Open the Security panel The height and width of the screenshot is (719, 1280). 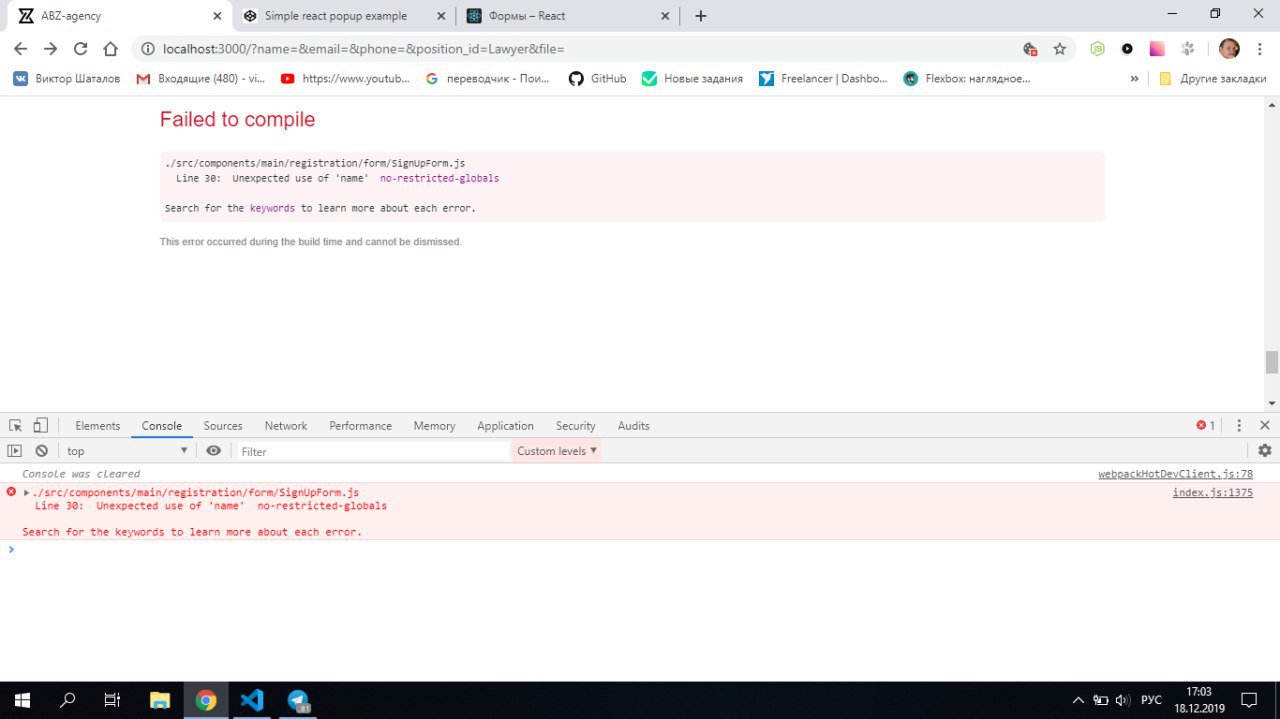575,425
